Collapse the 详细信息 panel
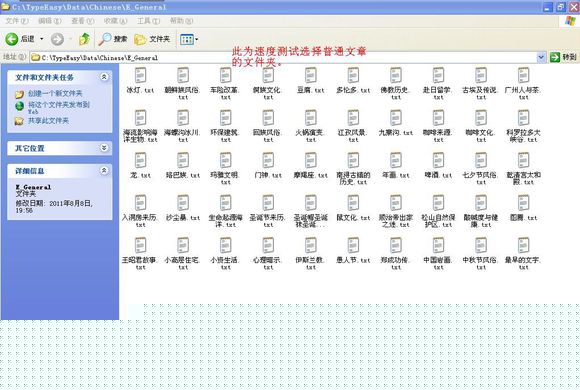The image size is (580, 390). (104, 171)
